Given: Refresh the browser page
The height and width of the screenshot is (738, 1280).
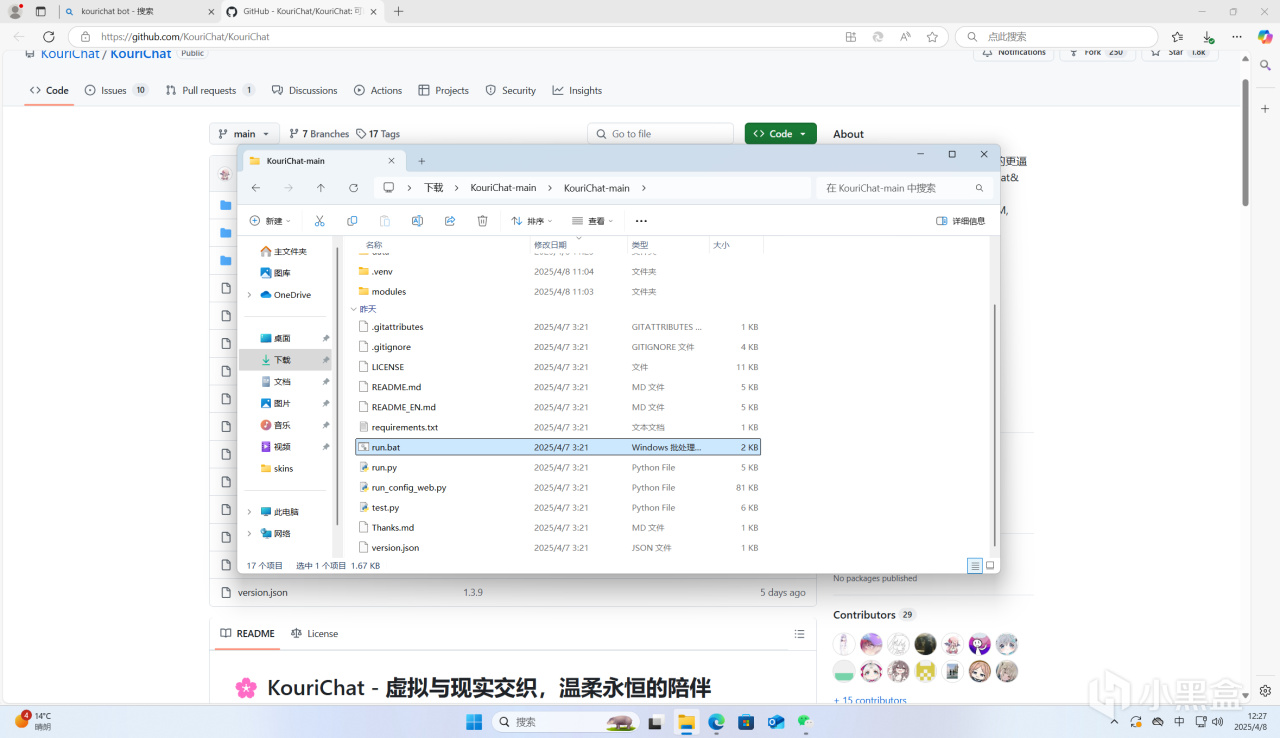Looking at the screenshot, I should 49,37.
